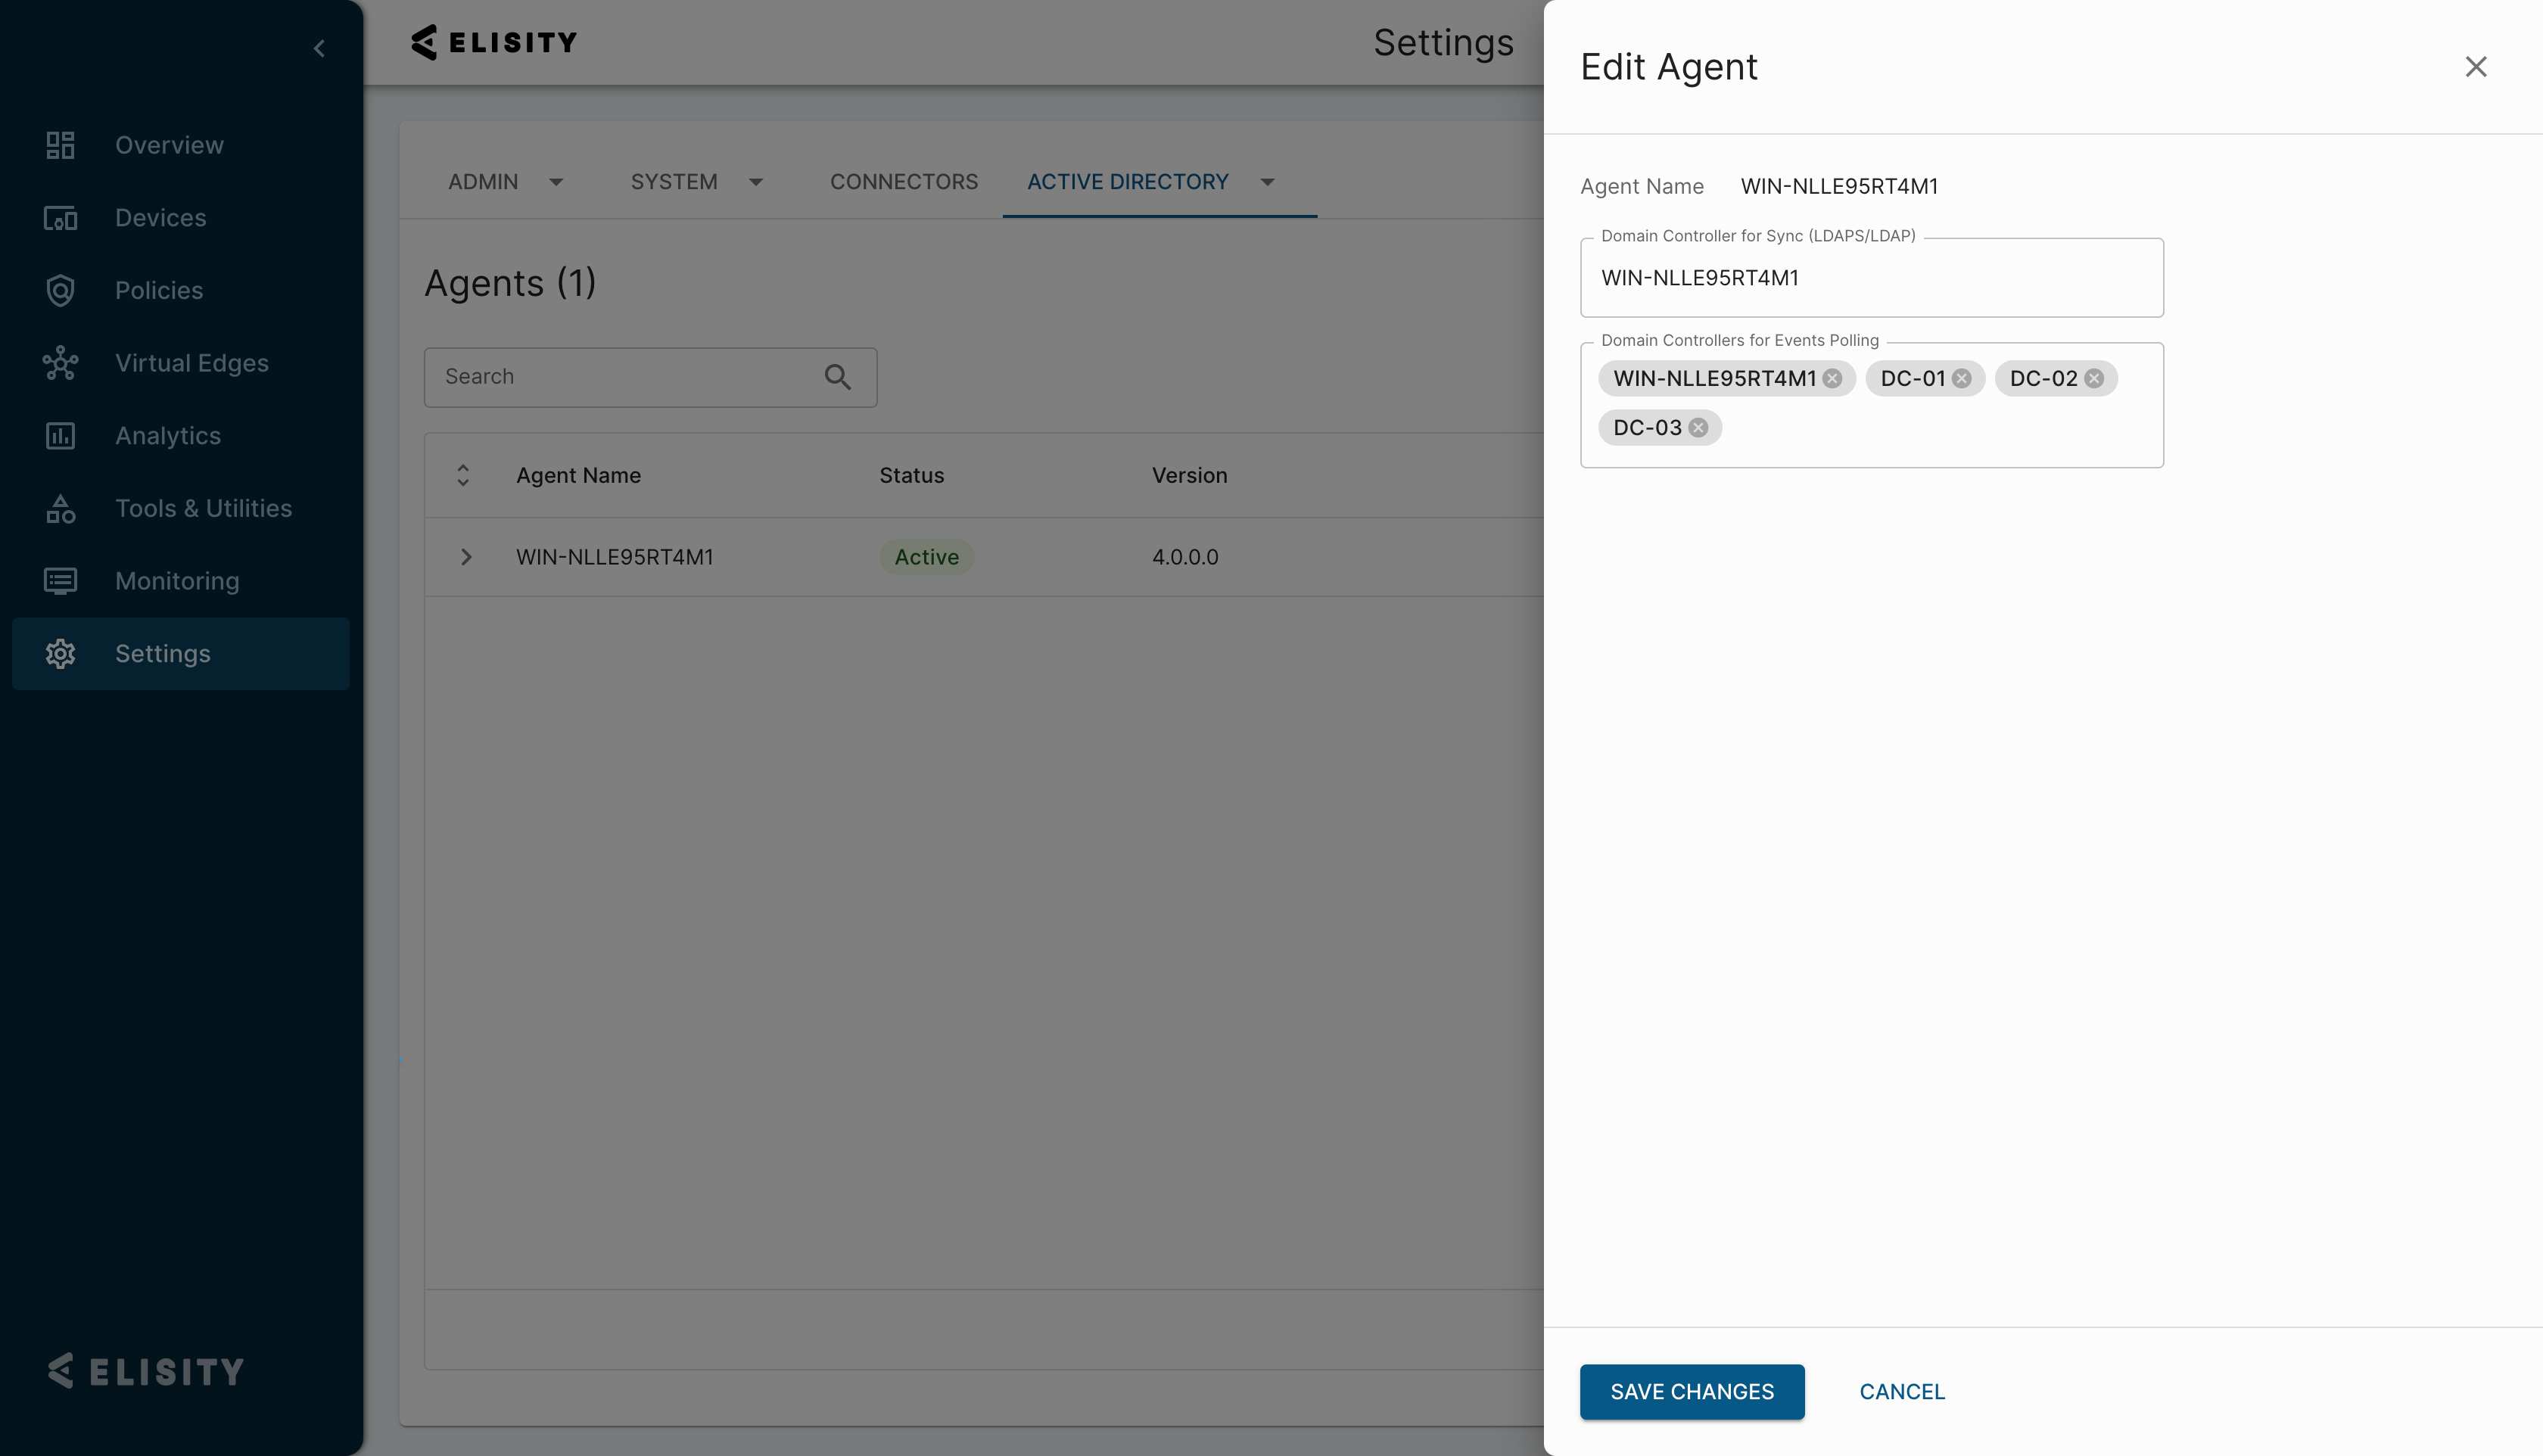Image resolution: width=2543 pixels, height=1456 pixels.
Task: Click the Status column header
Action: pos(911,475)
